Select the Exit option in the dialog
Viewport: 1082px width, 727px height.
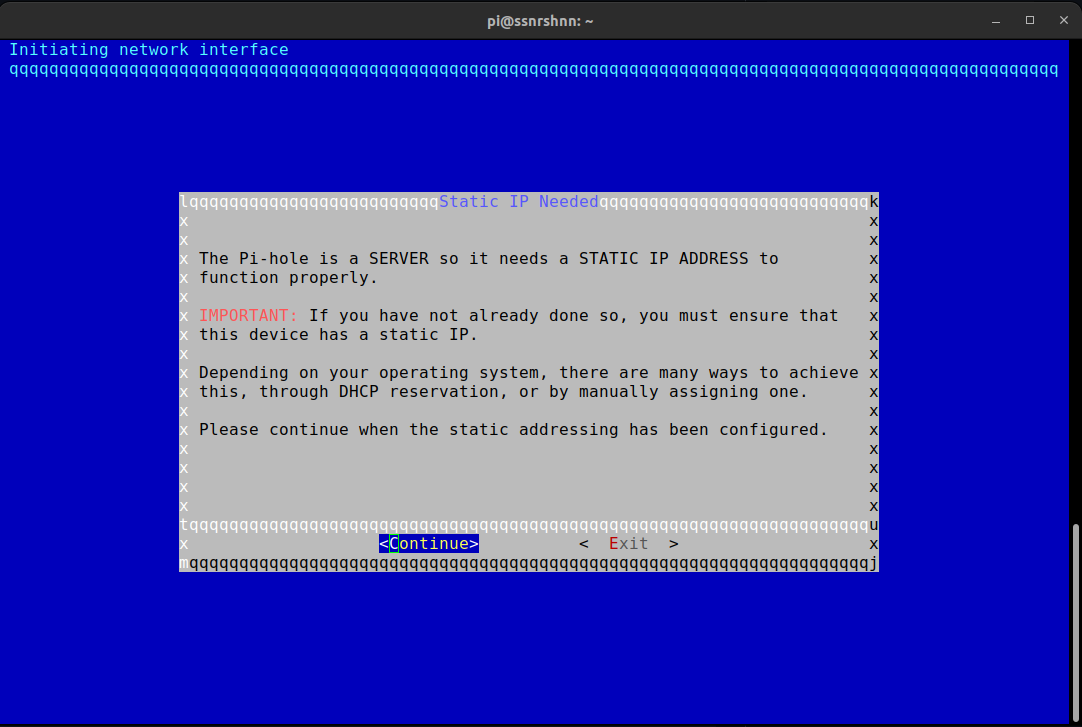coord(628,544)
